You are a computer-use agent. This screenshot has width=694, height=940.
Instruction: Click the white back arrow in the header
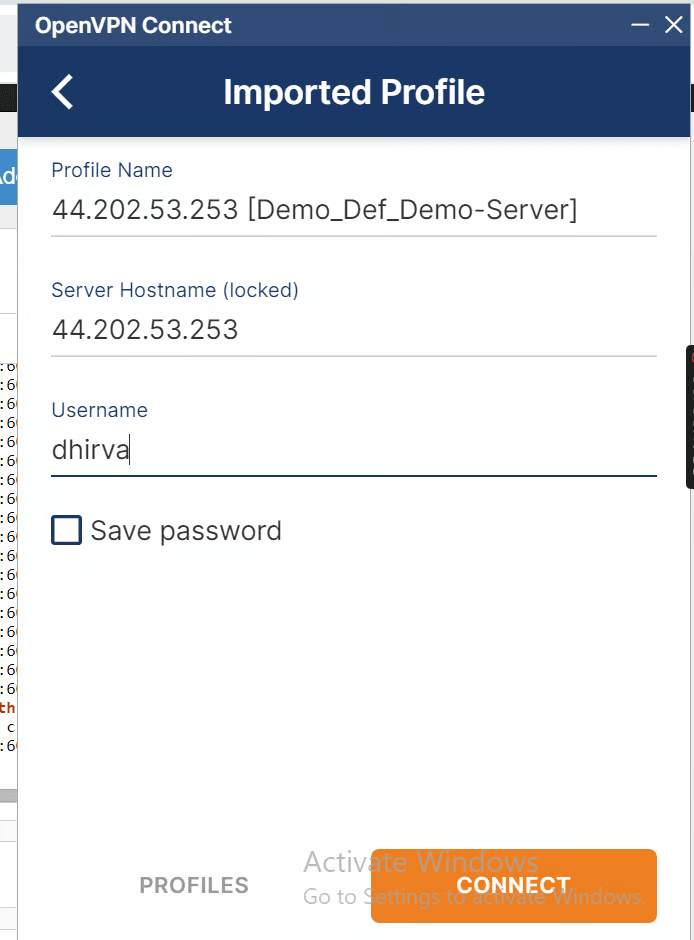(x=61, y=91)
